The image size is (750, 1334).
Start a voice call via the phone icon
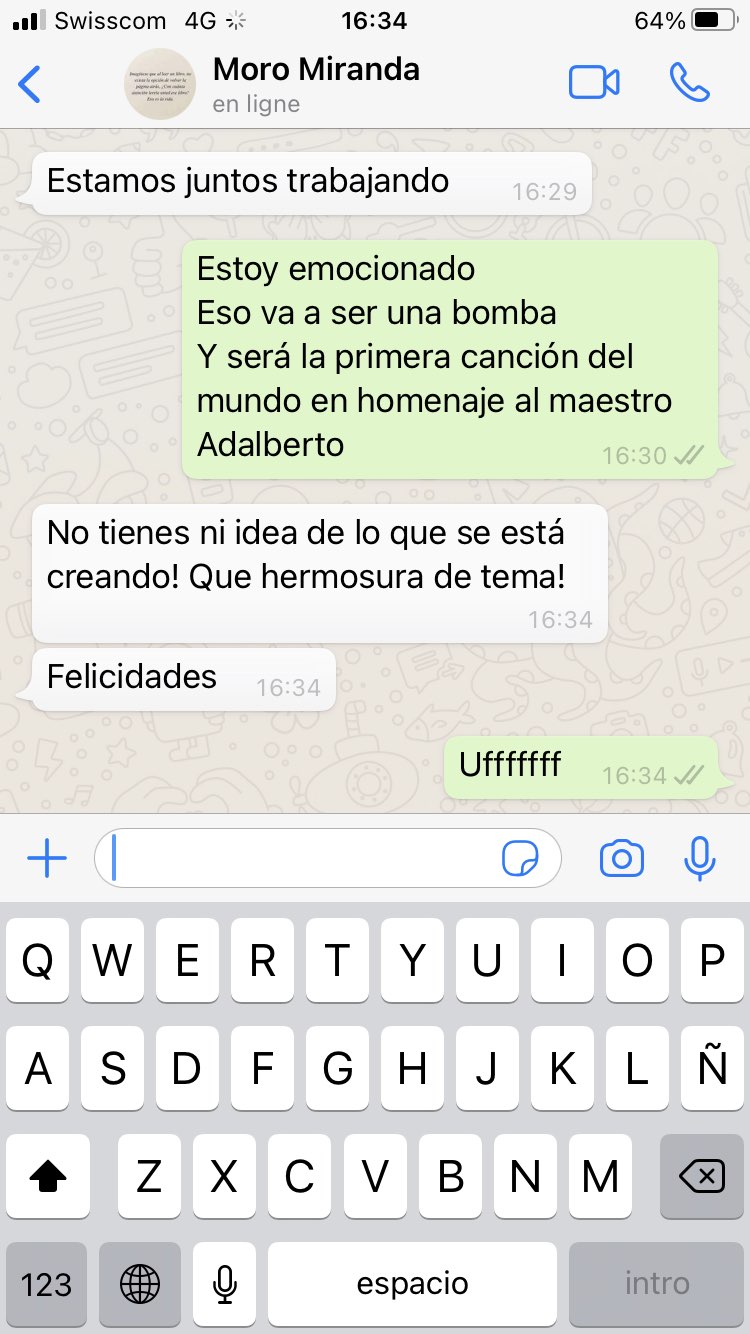(x=689, y=83)
